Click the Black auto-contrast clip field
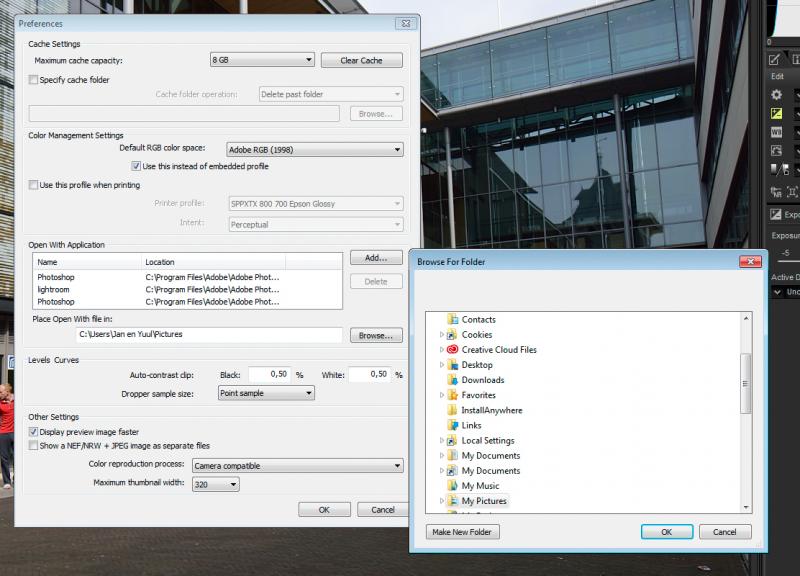 click(270, 374)
